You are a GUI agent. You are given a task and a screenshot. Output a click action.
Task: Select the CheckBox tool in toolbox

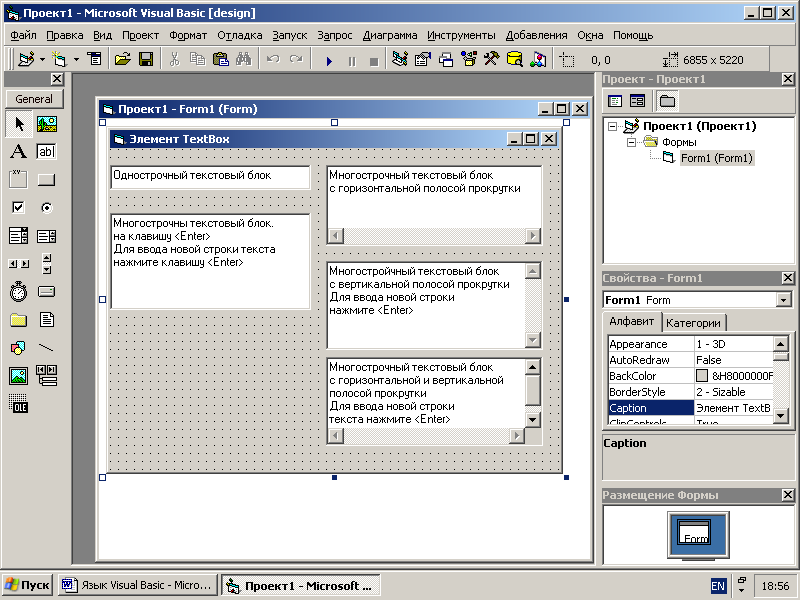tap(19, 207)
